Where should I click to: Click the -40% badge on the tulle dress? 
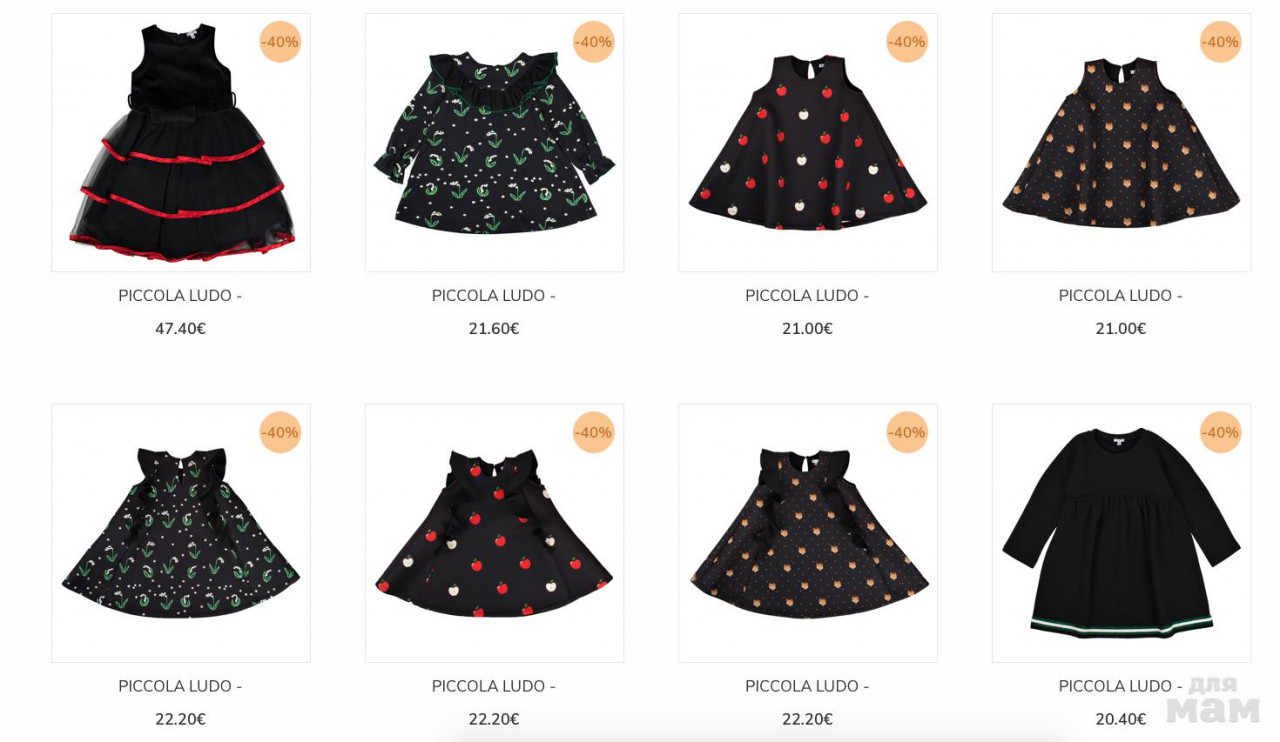tap(280, 42)
